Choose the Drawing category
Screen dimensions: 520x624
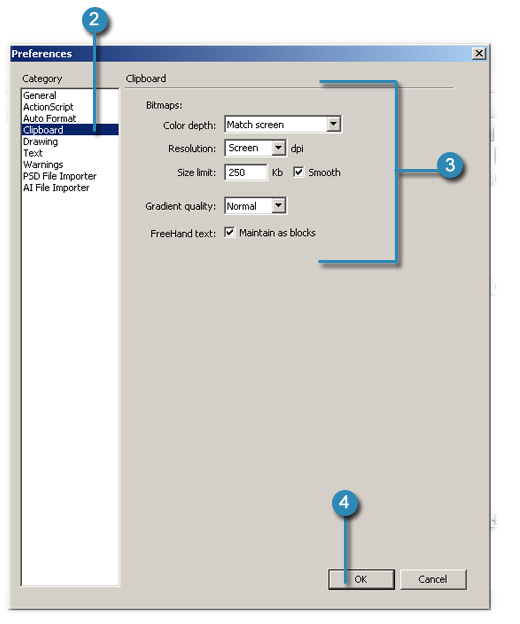click(x=41, y=142)
